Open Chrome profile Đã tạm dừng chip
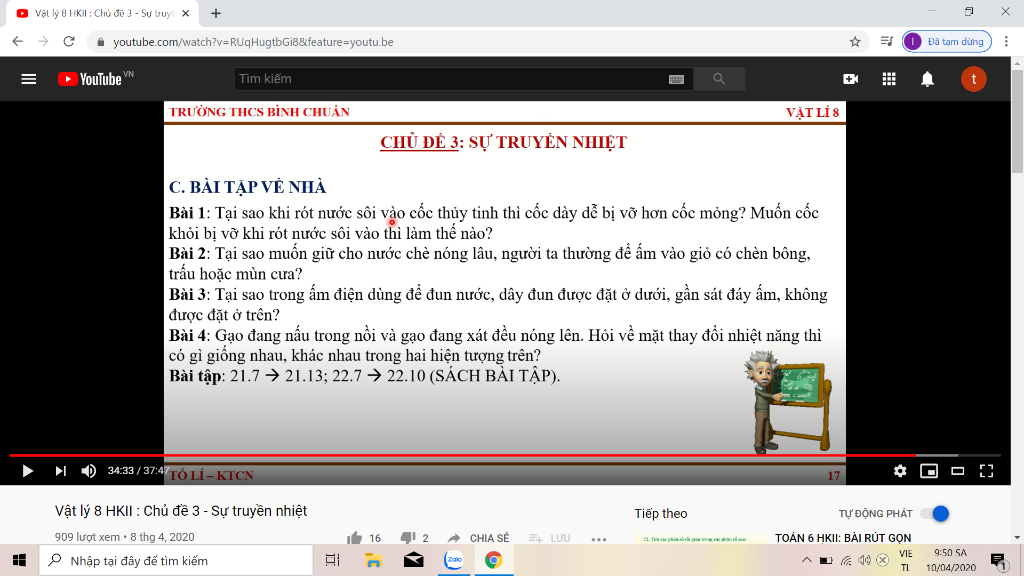The height and width of the screenshot is (576, 1024). 946,42
